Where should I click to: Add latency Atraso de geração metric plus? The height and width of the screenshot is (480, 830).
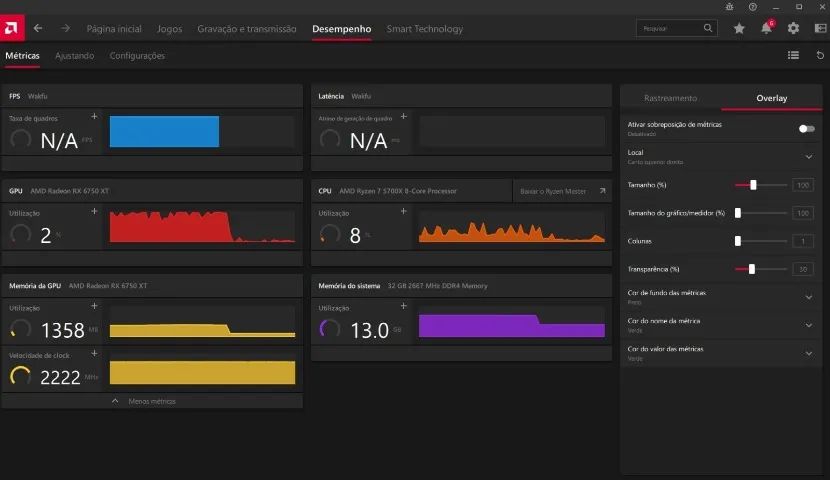pos(403,116)
